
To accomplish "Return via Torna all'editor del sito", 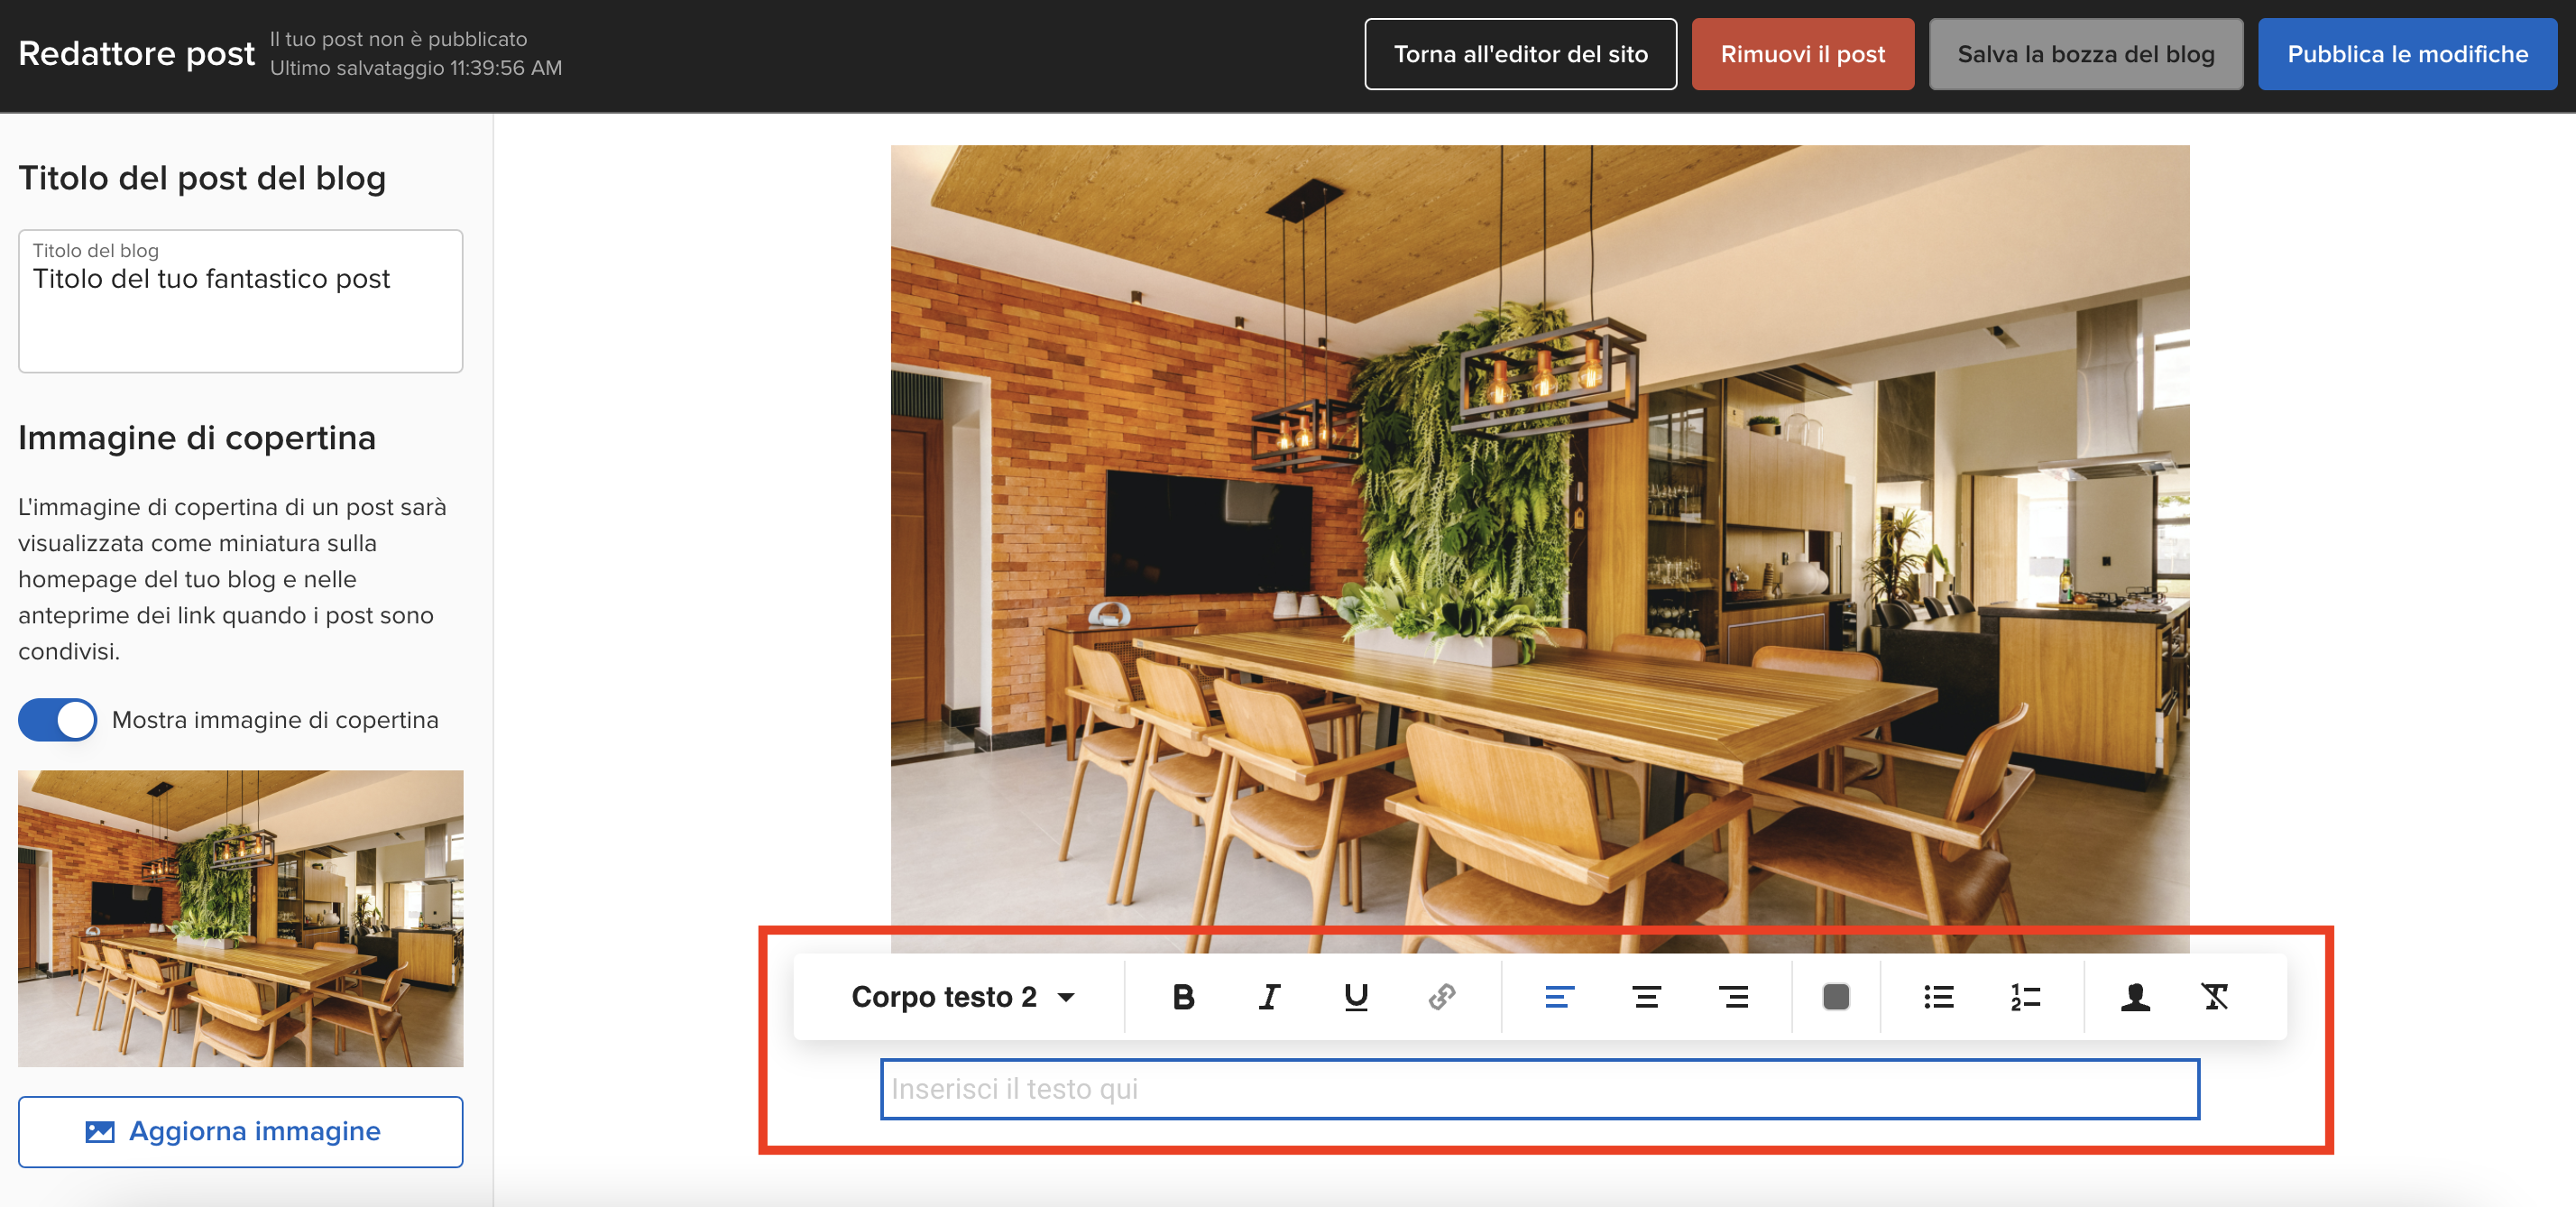I will point(1520,54).
